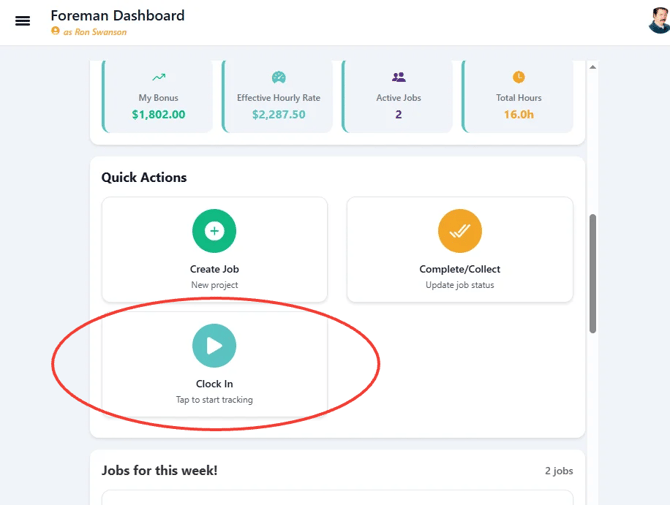Click the vertical scrollbar thumb
This screenshot has height=505, width=670.
coord(593,273)
